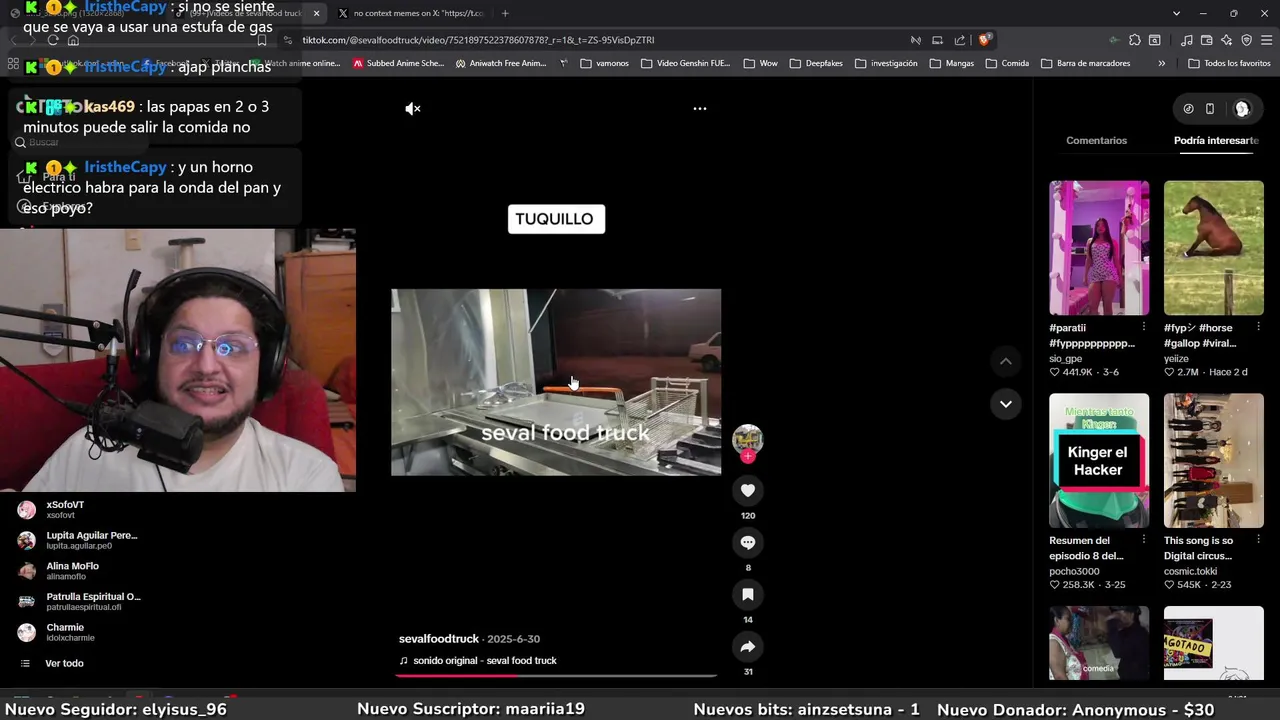Open Brave VPN shield toolbar icon
Viewport: 1280px width, 720px height.
pyautogui.click(x=1246, y=40)
